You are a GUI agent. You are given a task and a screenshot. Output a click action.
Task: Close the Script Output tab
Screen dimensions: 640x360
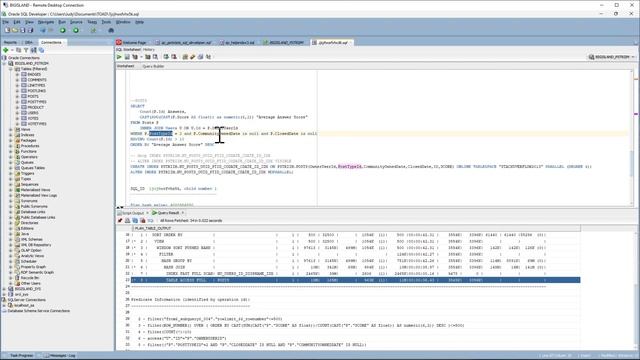147,213
